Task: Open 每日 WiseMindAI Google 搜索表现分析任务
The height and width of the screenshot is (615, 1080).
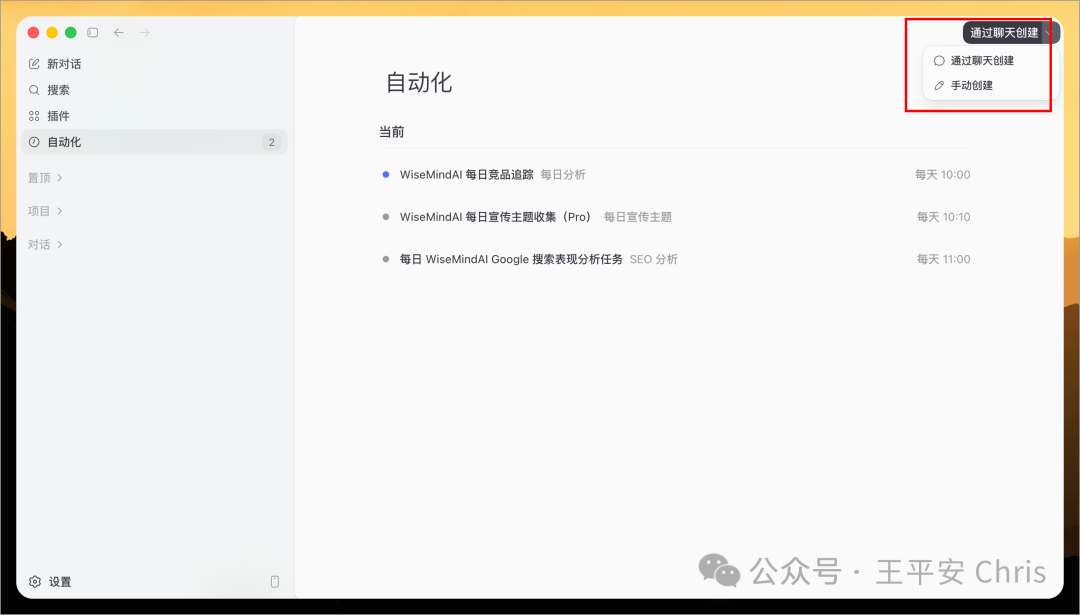Action: point(511,260)
